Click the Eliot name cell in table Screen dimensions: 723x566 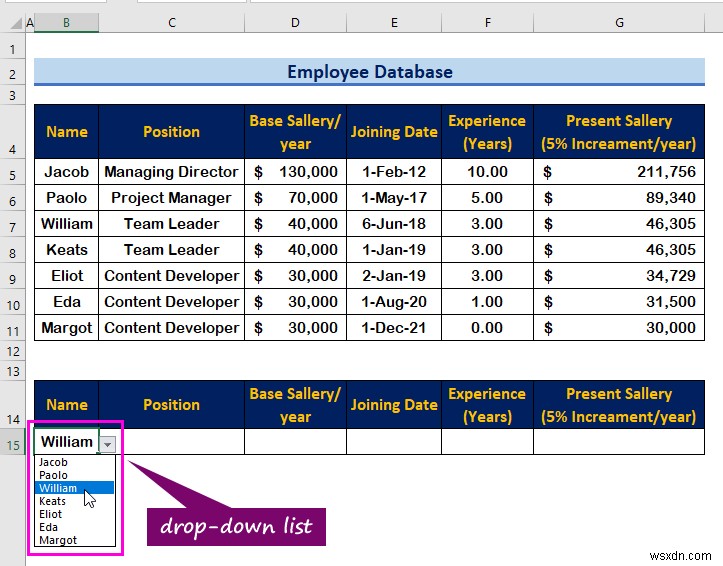coord(66,276)
